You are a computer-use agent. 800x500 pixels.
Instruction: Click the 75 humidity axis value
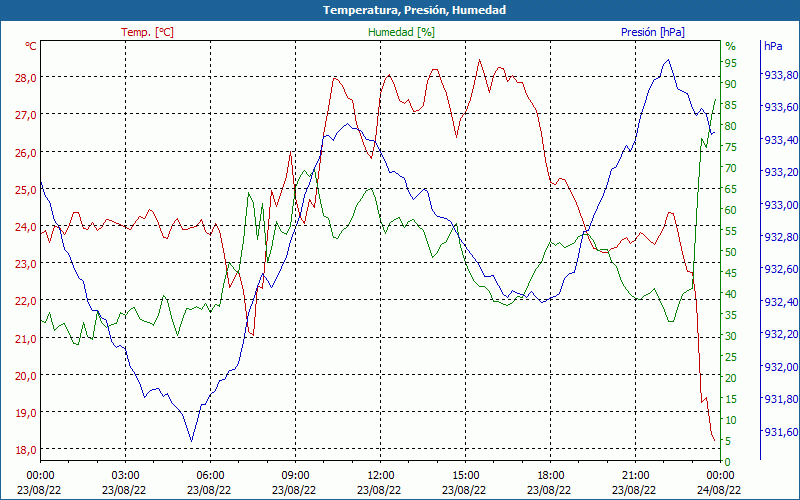(x=731, y=147)
